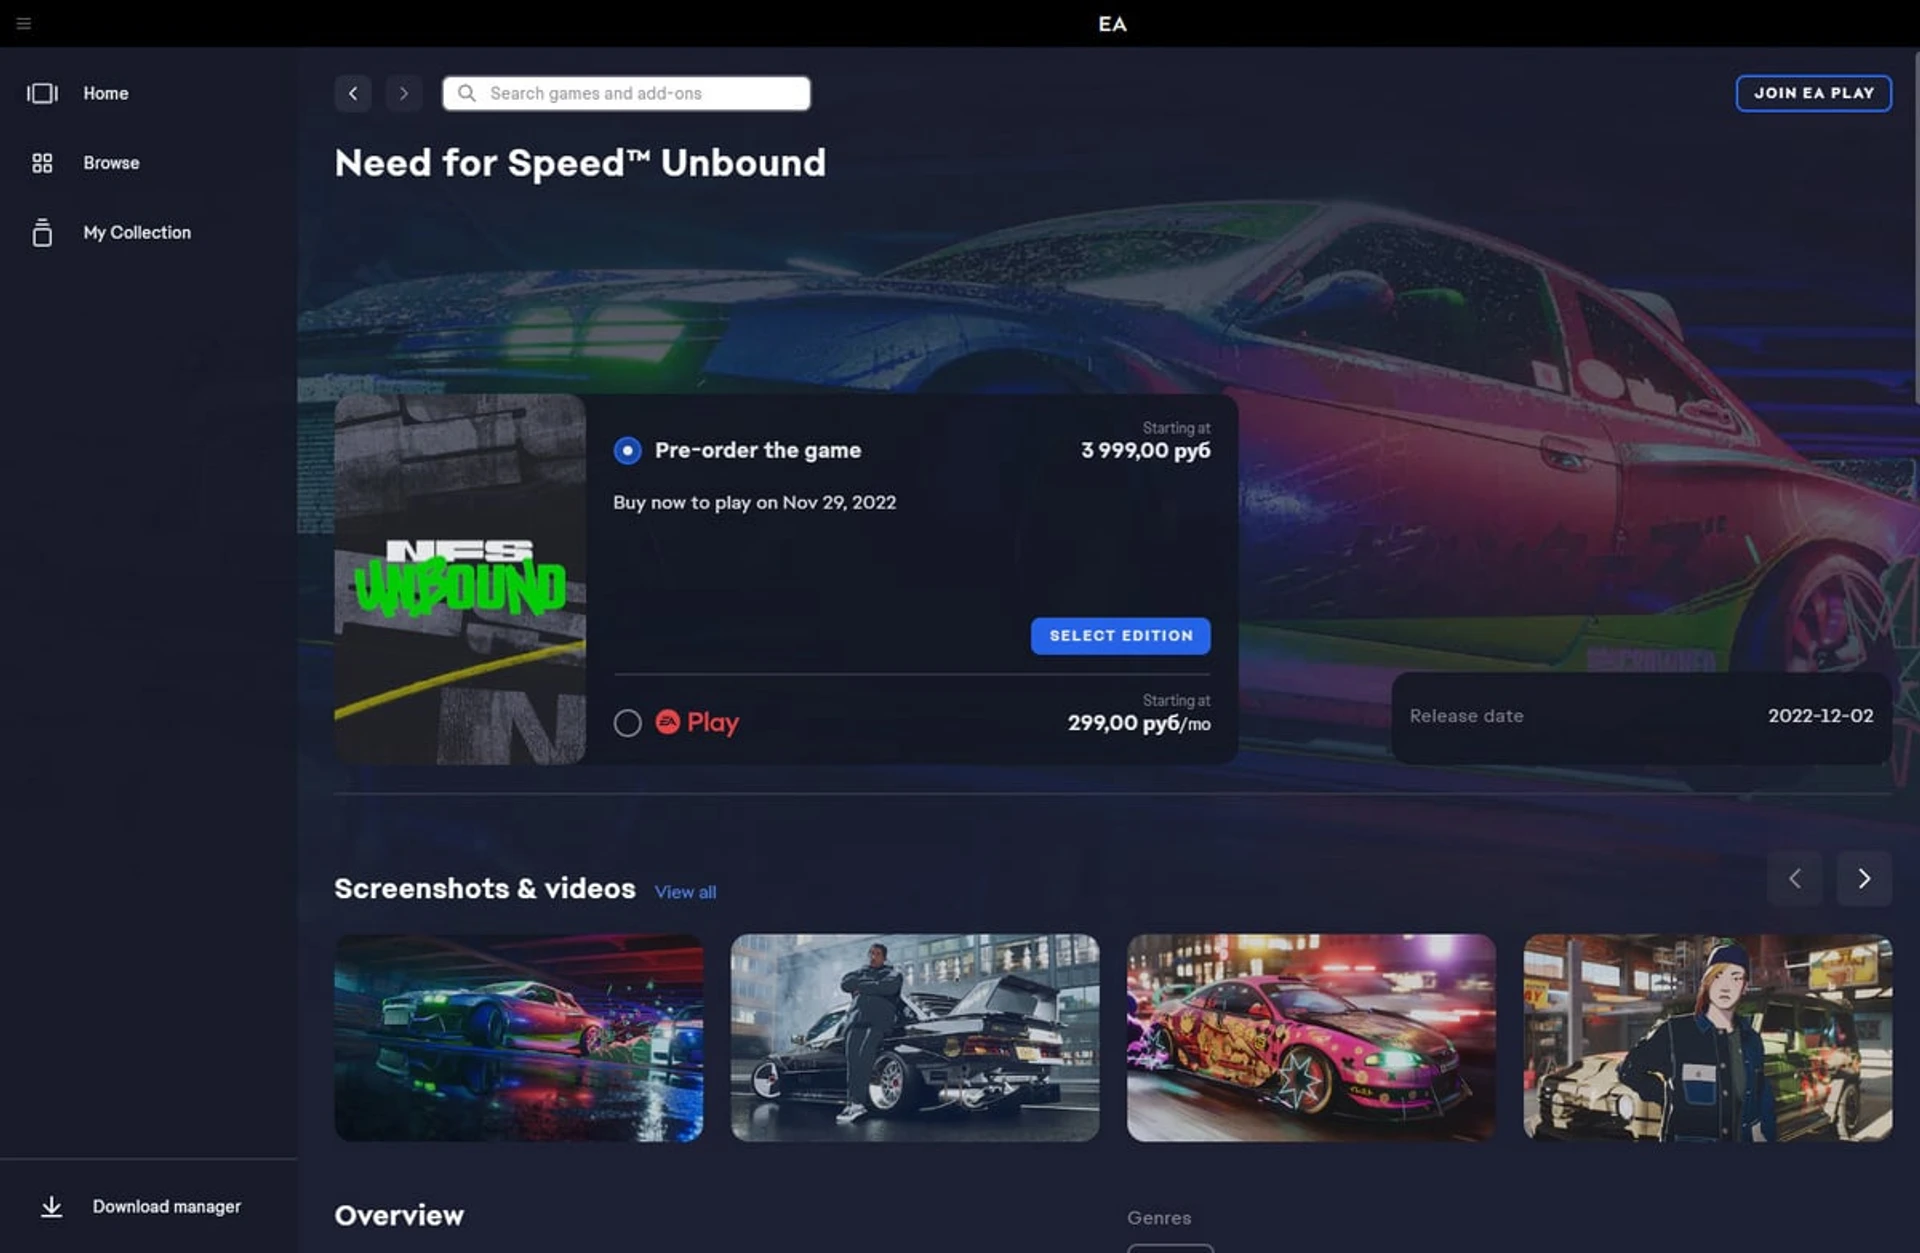Open the pink decorated car thumbnail
The width and height of the screenshot is (1920, 1253).
click(1311, 1038)
